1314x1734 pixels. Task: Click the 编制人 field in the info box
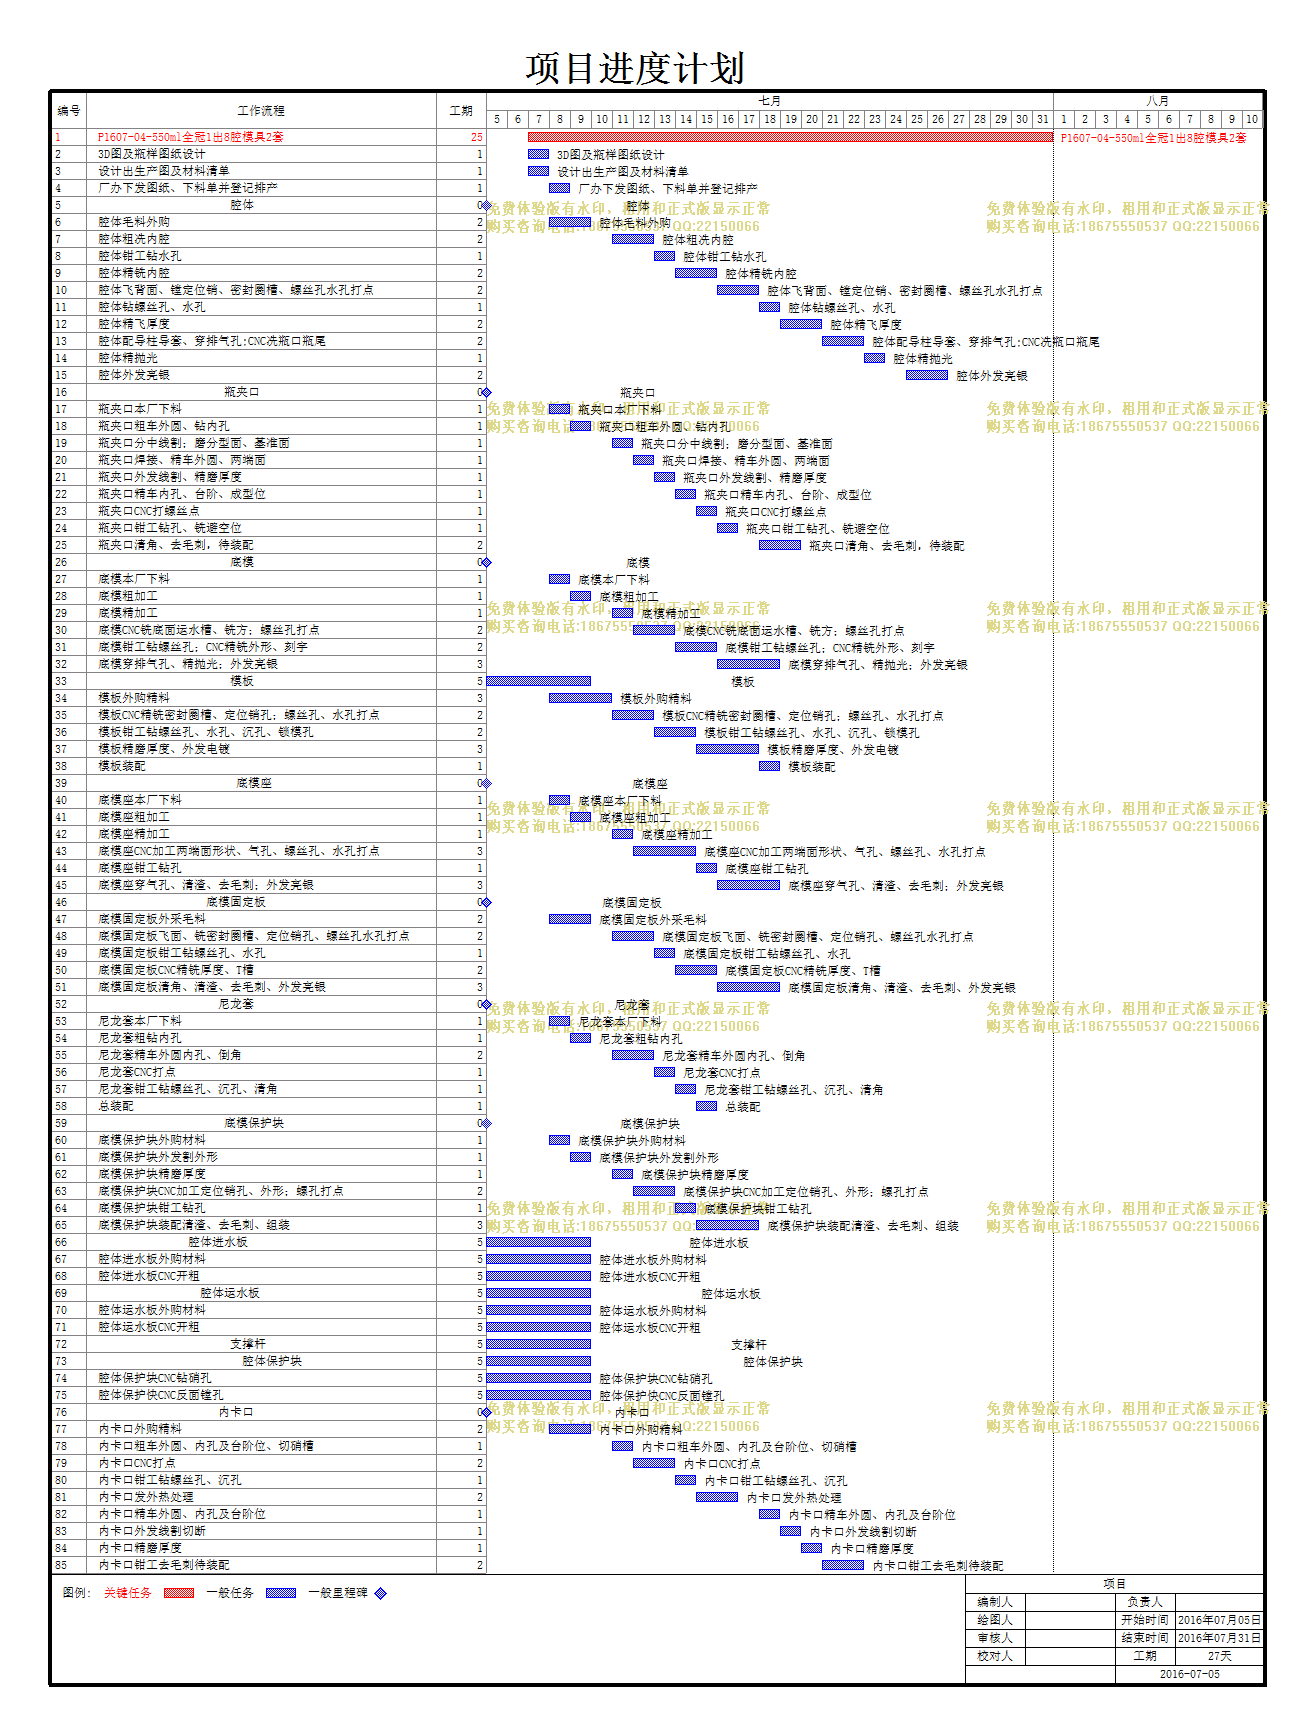[1071, 1602]
